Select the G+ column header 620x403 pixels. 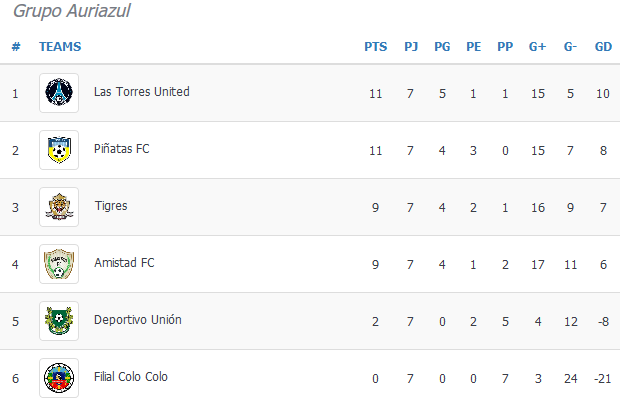point(537,47)
